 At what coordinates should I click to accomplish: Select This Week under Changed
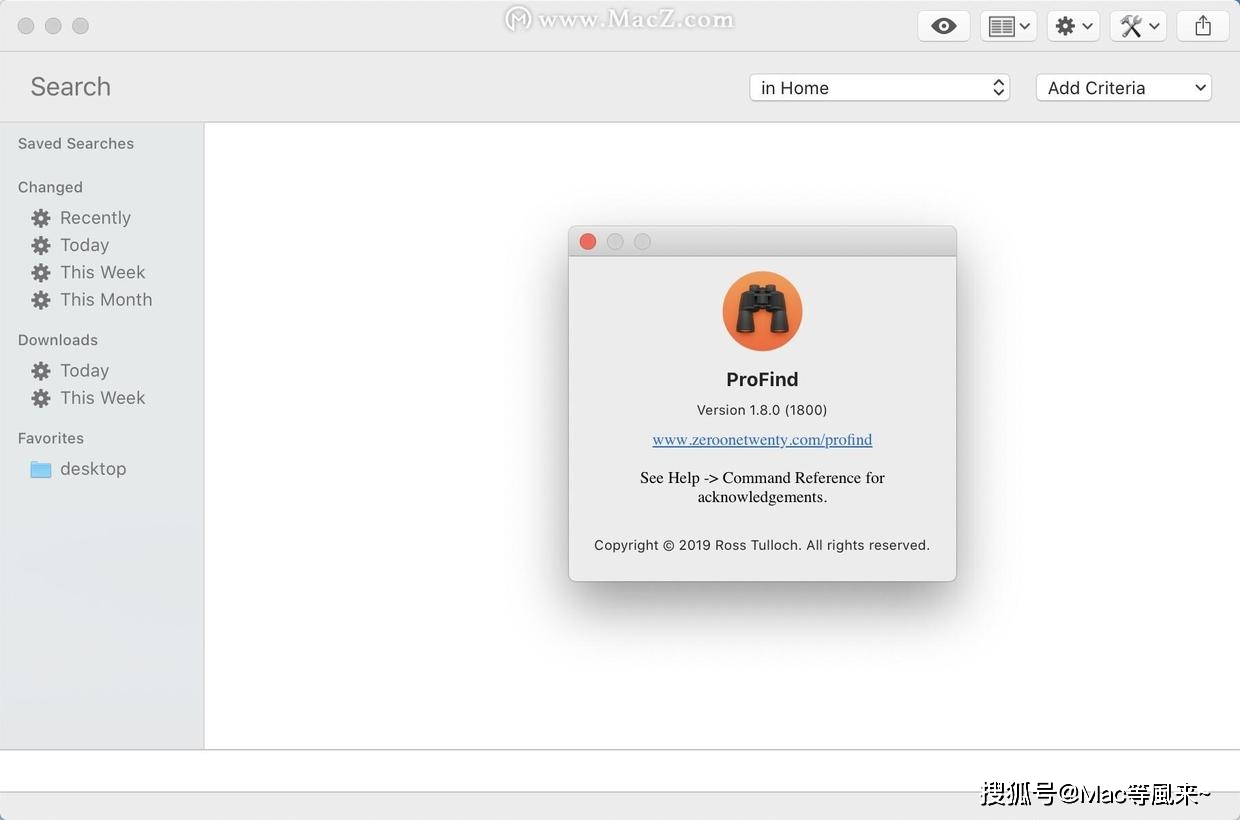pos(102,272)
